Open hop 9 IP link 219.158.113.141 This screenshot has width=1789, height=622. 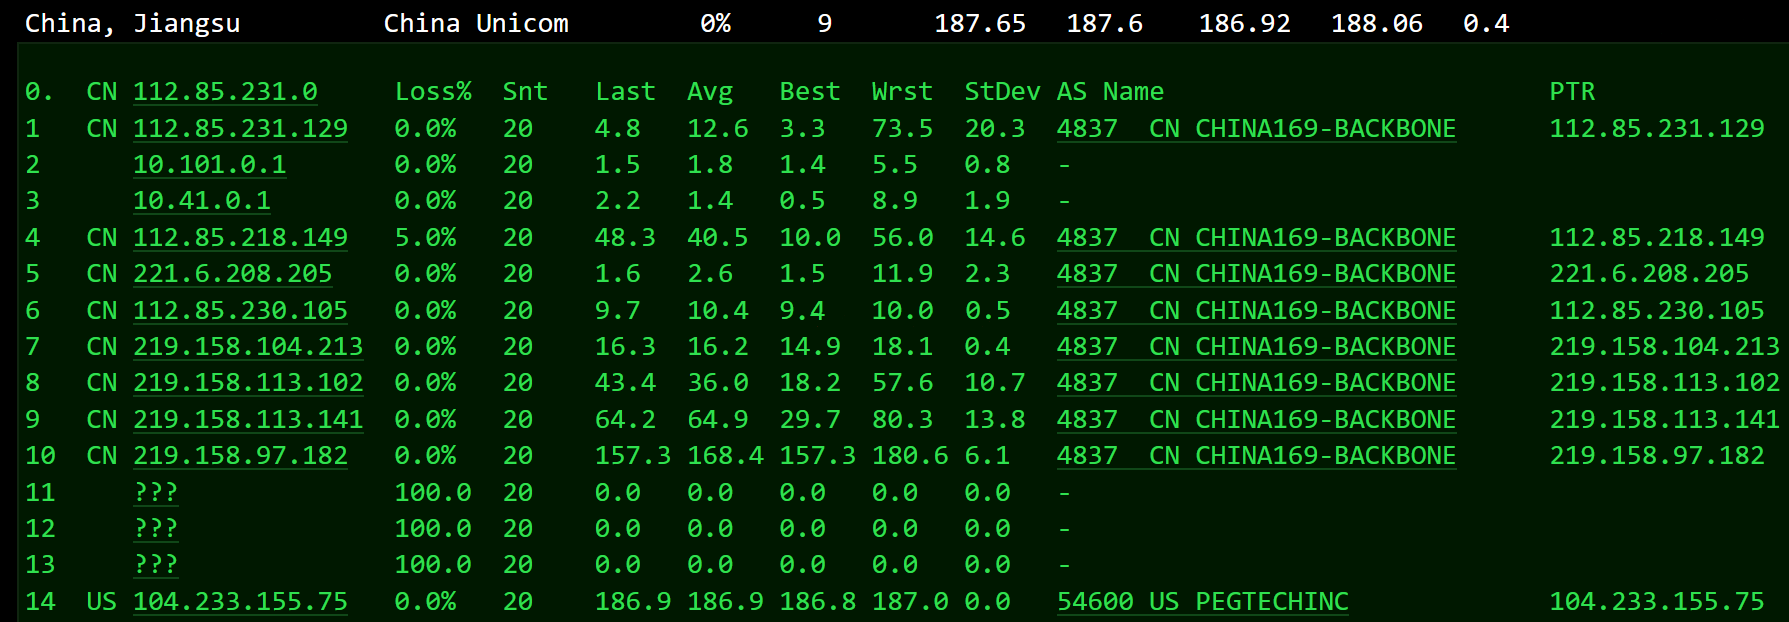(248, 420)
